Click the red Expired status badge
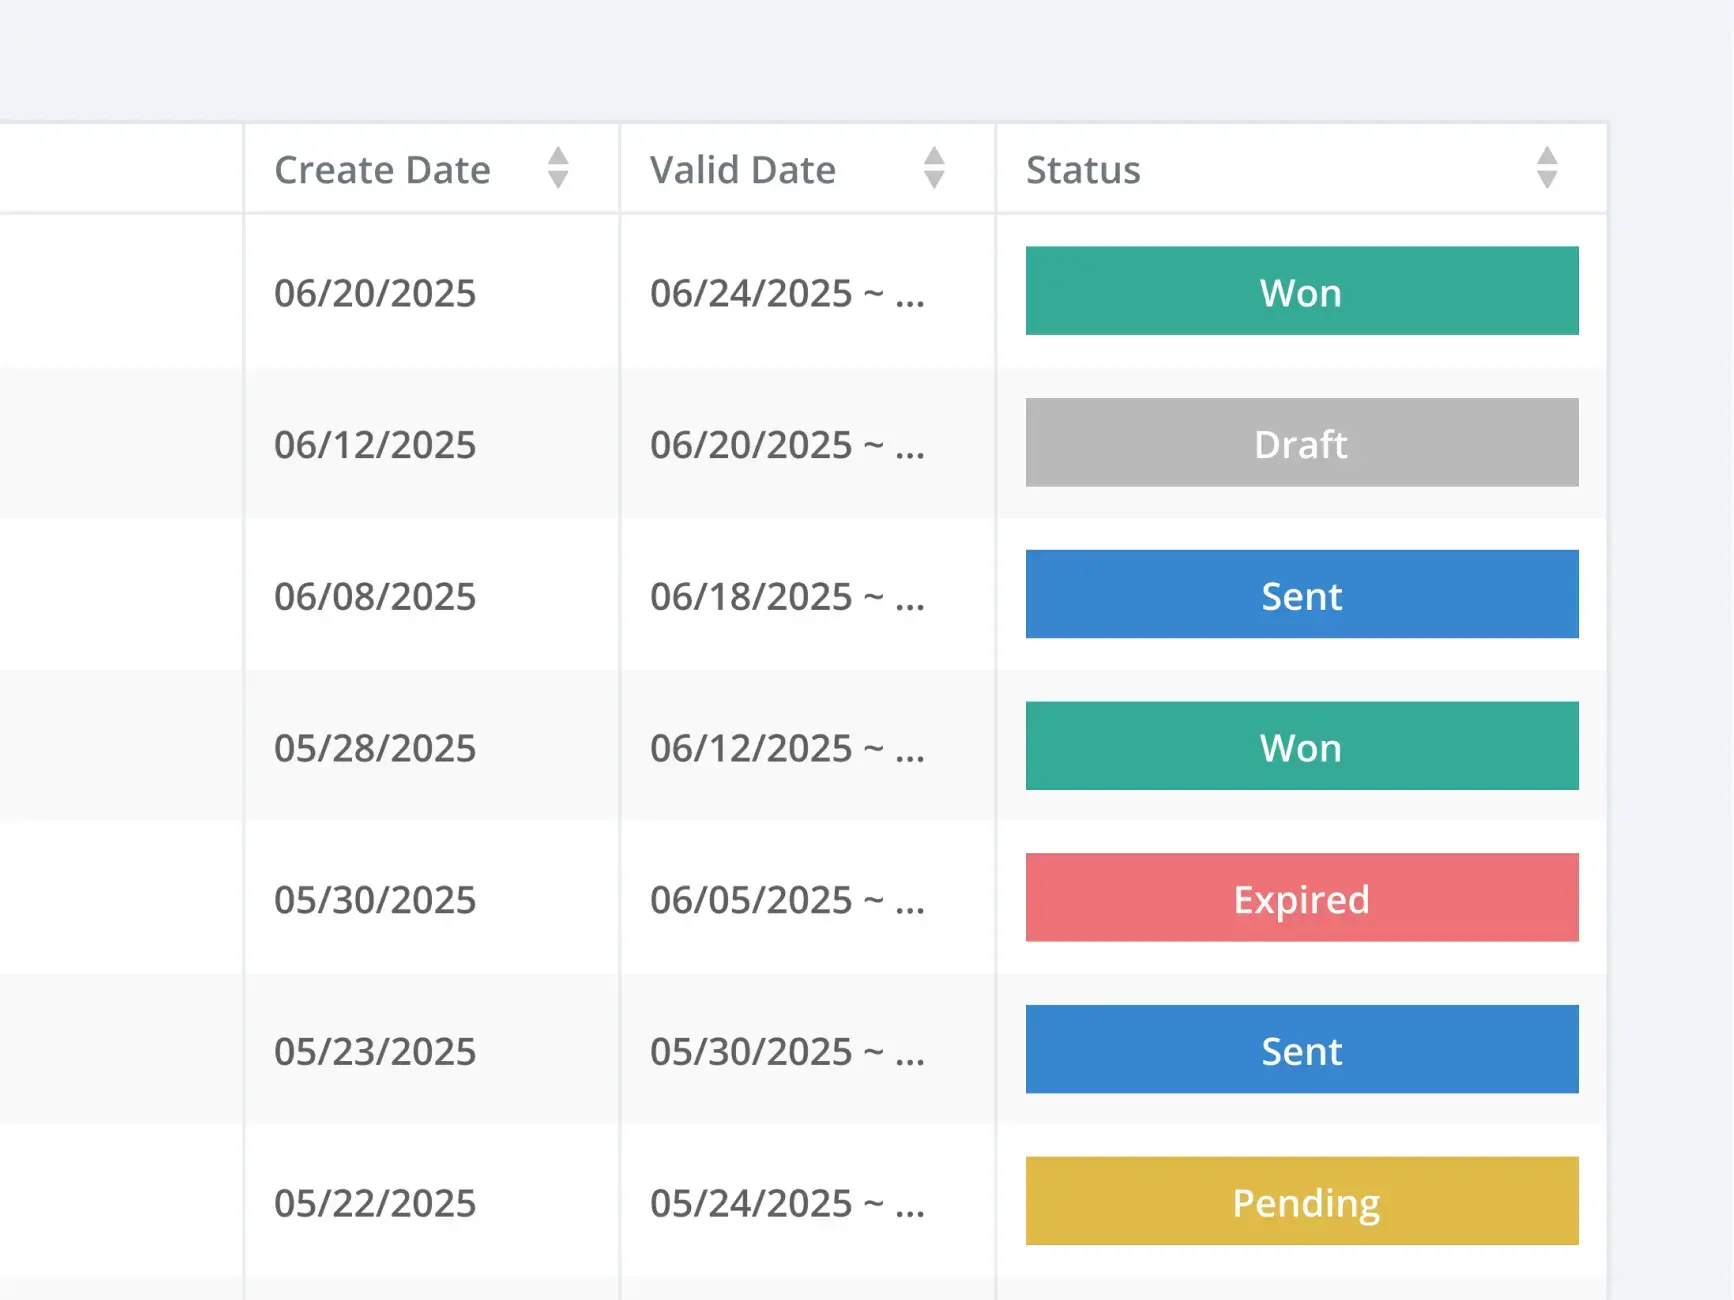This screenshot has width=1734, height=1300. pyautogui.click(x=1301, y=898)
